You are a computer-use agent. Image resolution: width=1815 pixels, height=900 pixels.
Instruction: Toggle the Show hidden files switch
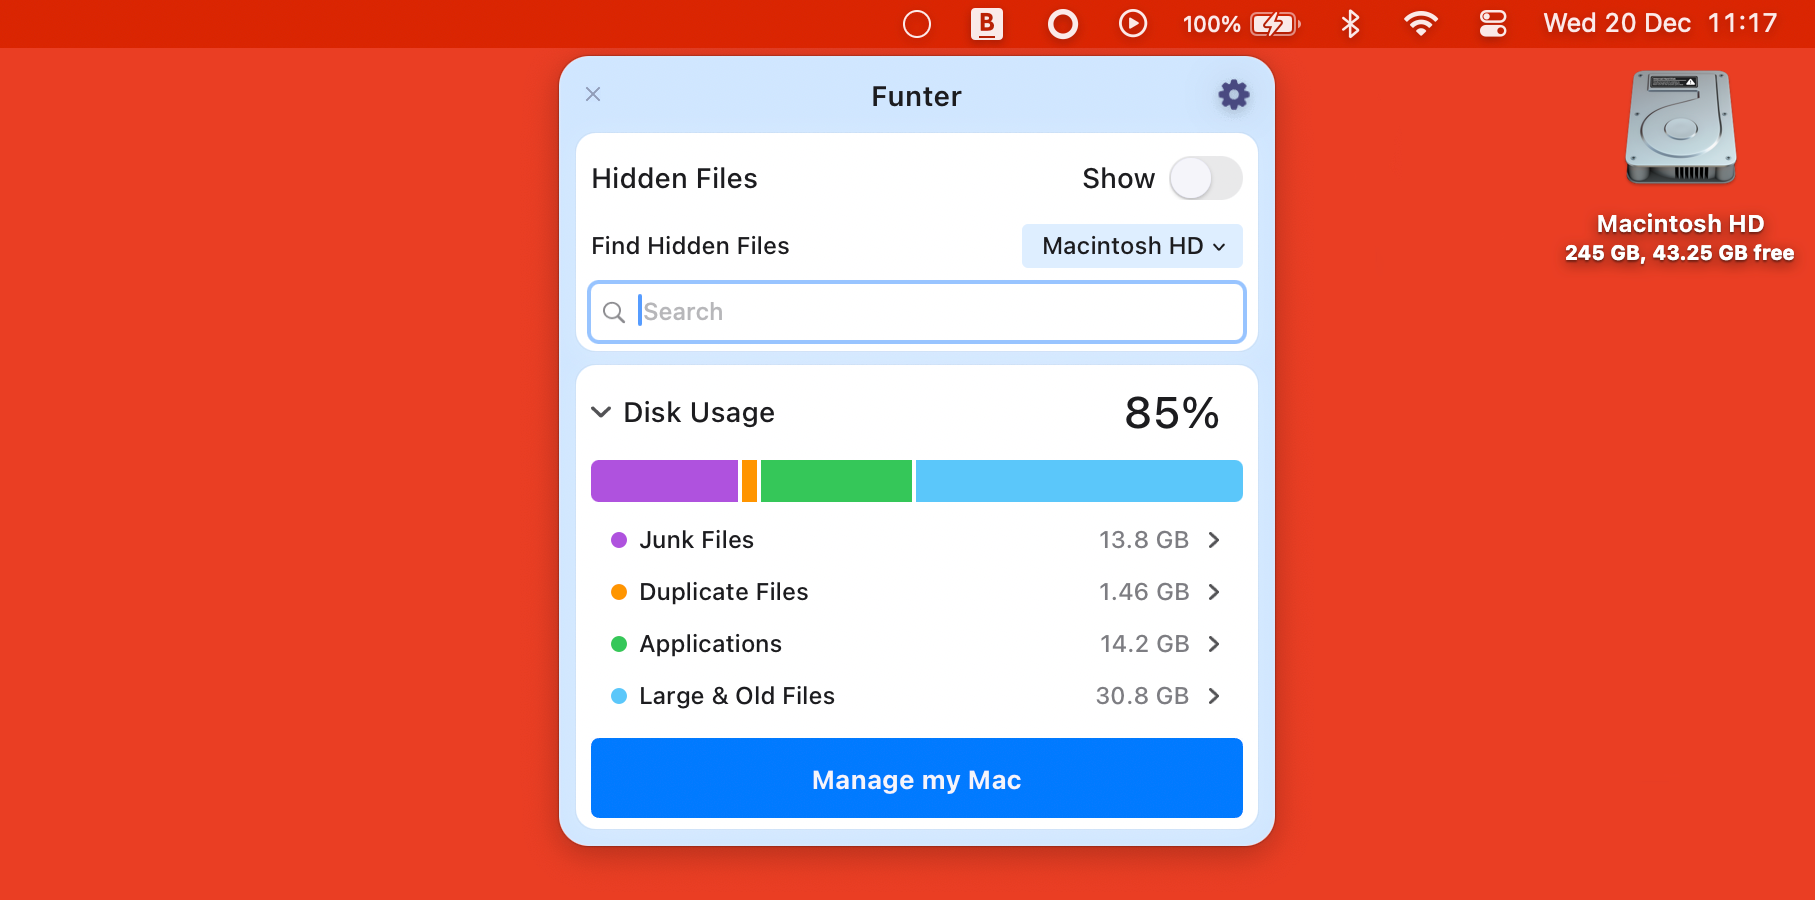coord(1206,178)
